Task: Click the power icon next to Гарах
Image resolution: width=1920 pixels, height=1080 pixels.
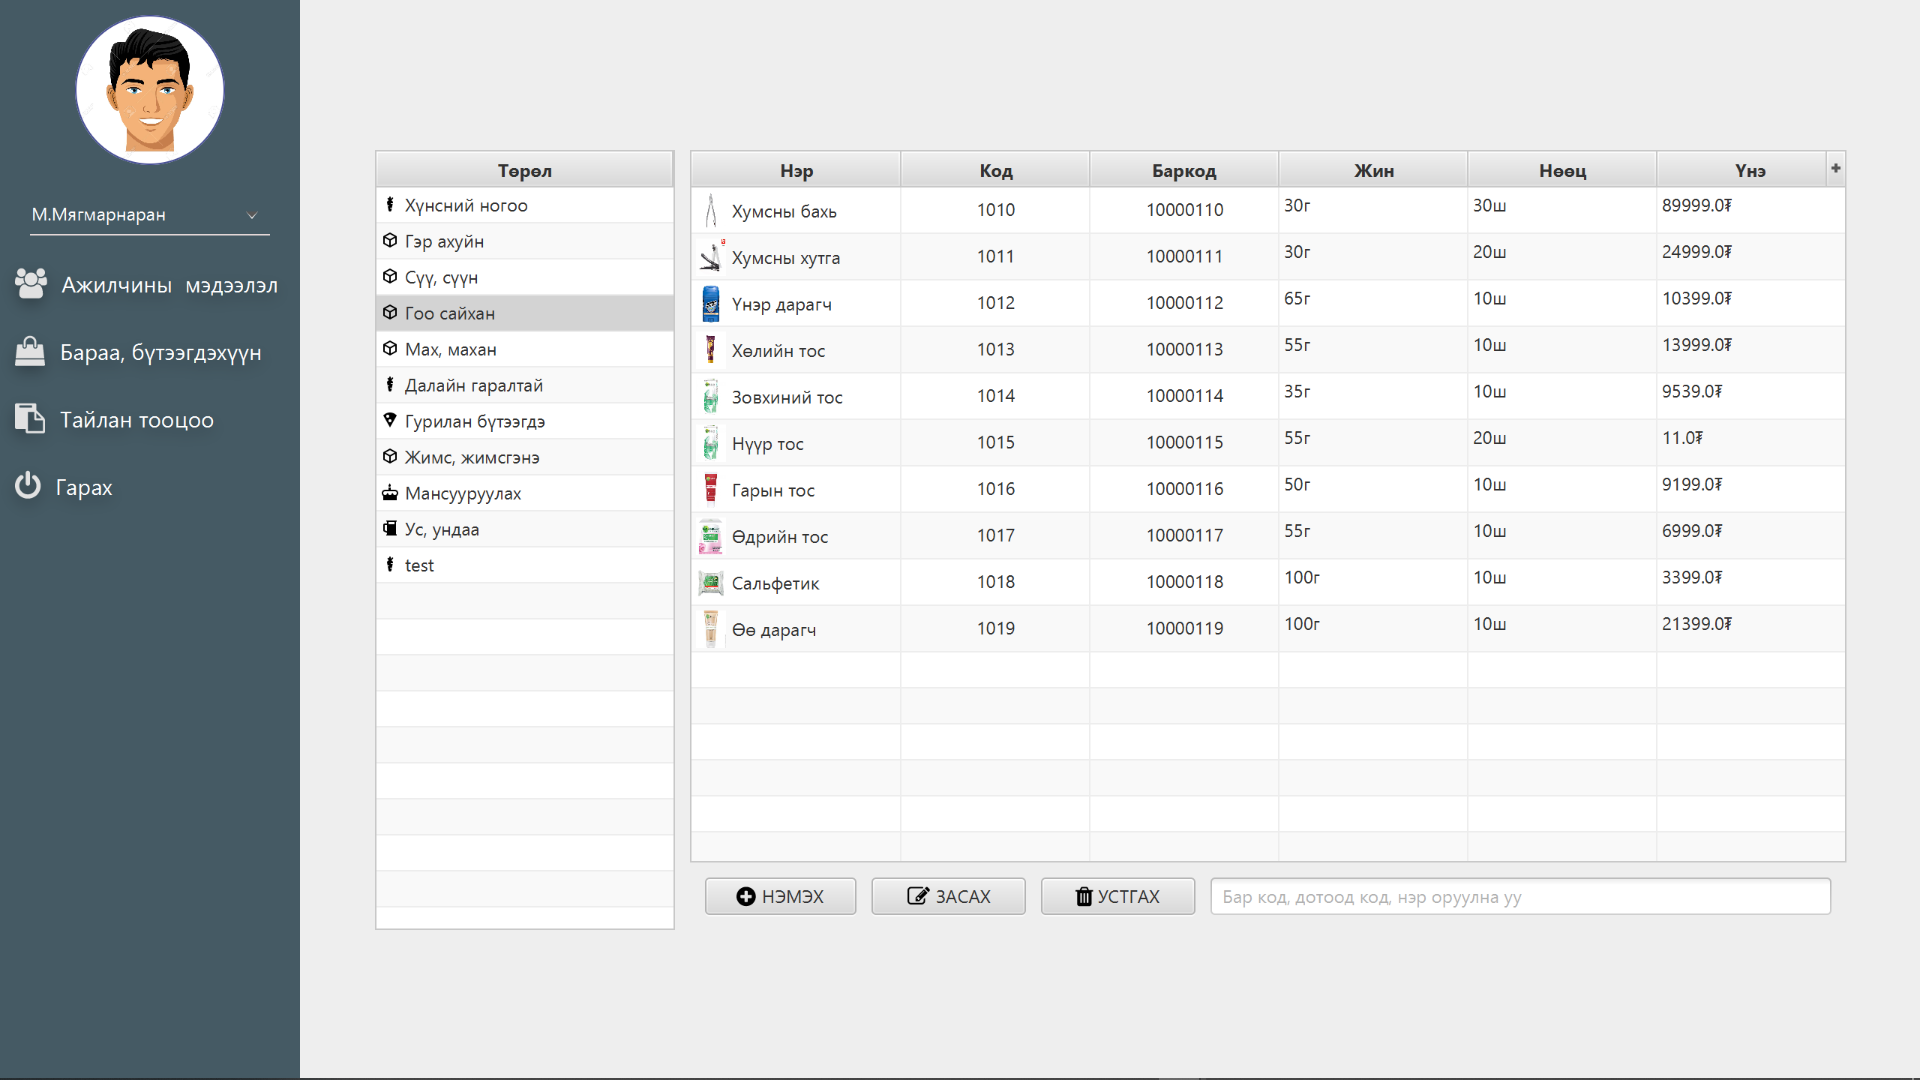Action: click(28, 487)
